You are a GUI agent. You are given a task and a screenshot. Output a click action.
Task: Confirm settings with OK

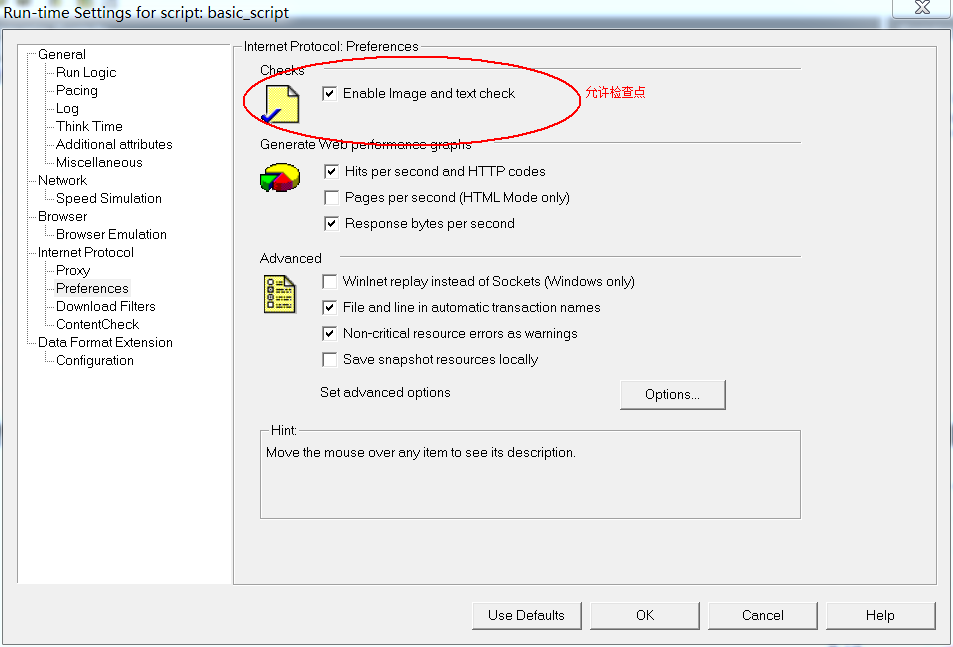[645, 615]
